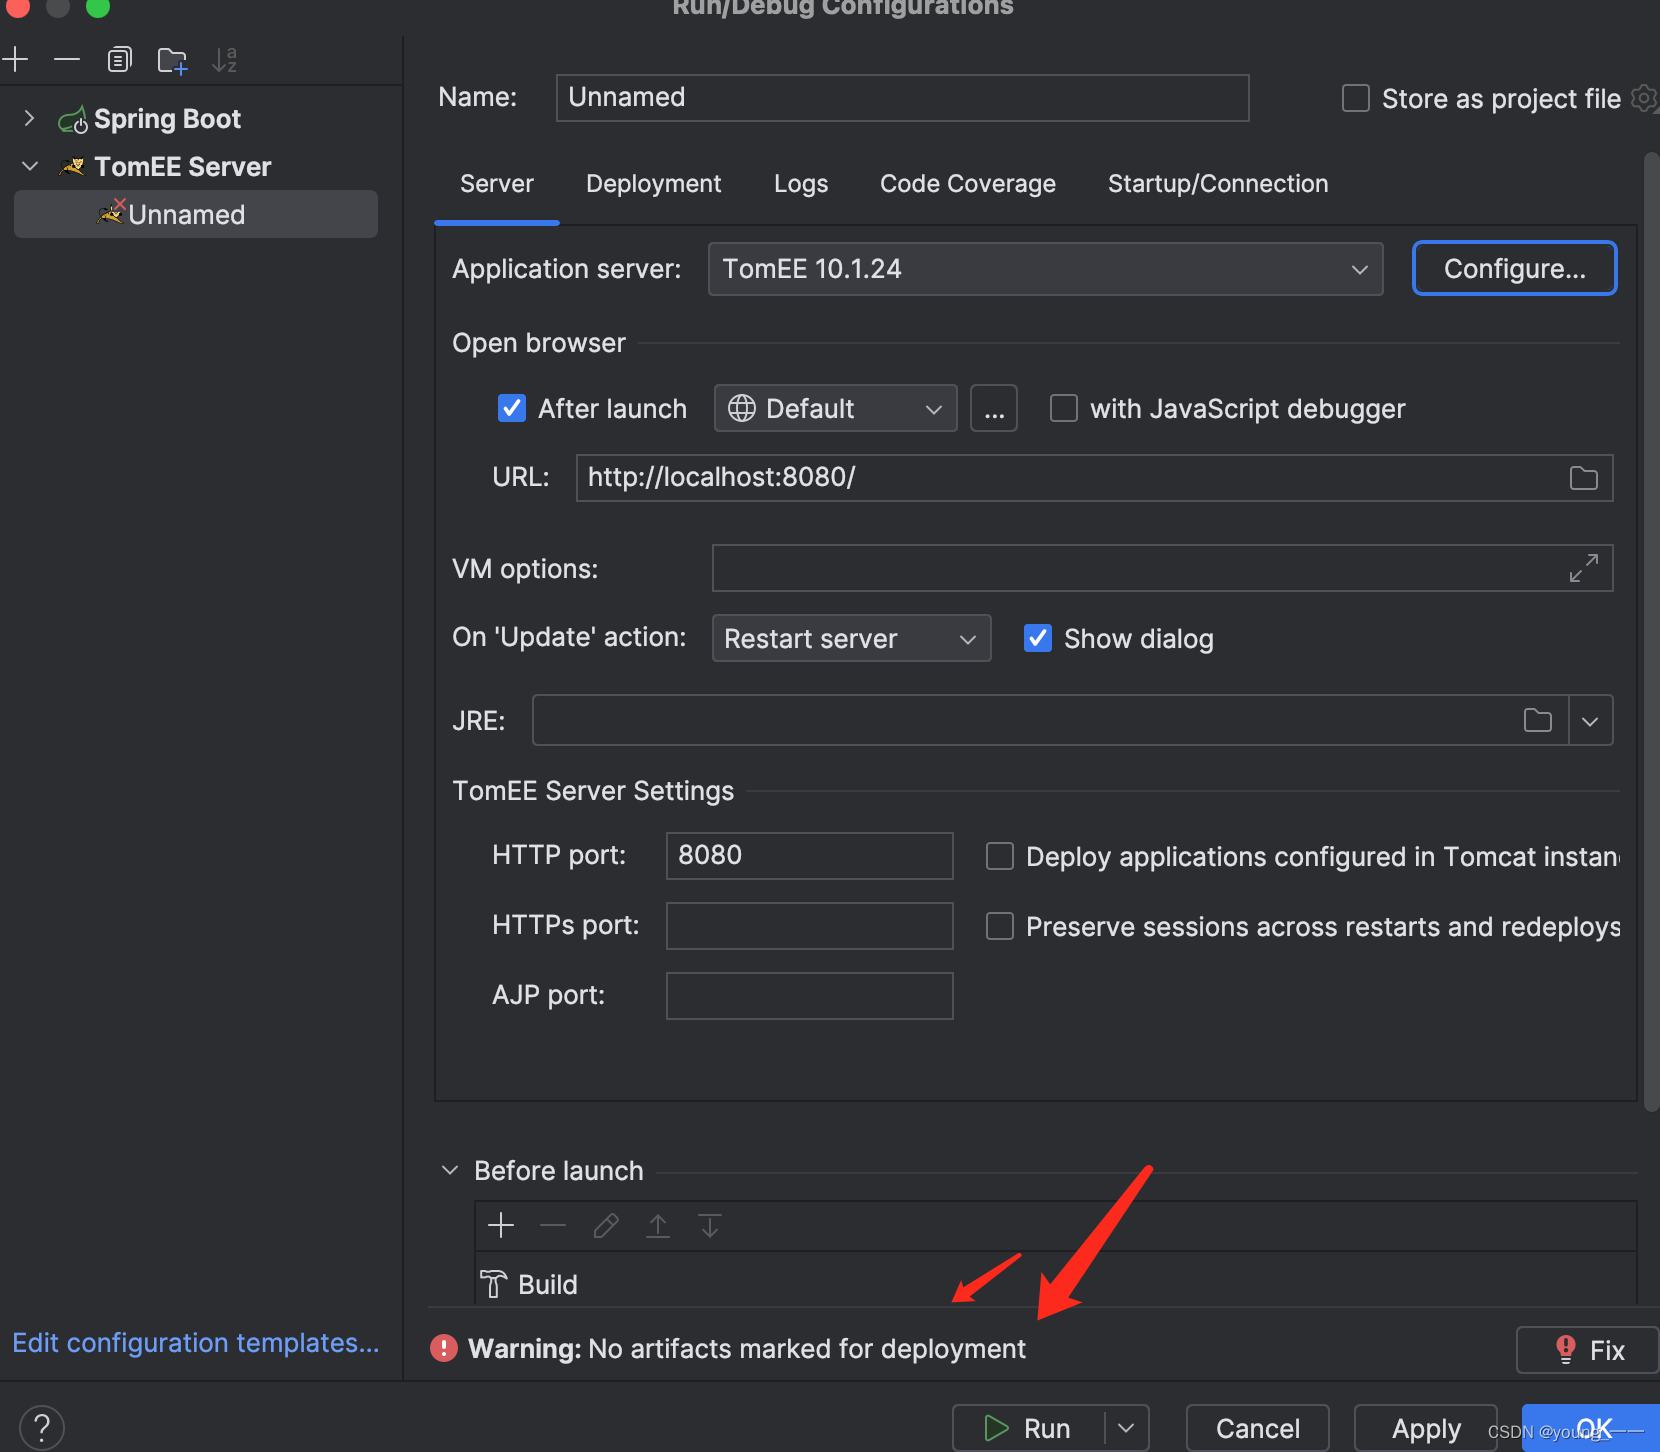
Task: Switch to the Logs tab
Action: coord(801,184)
